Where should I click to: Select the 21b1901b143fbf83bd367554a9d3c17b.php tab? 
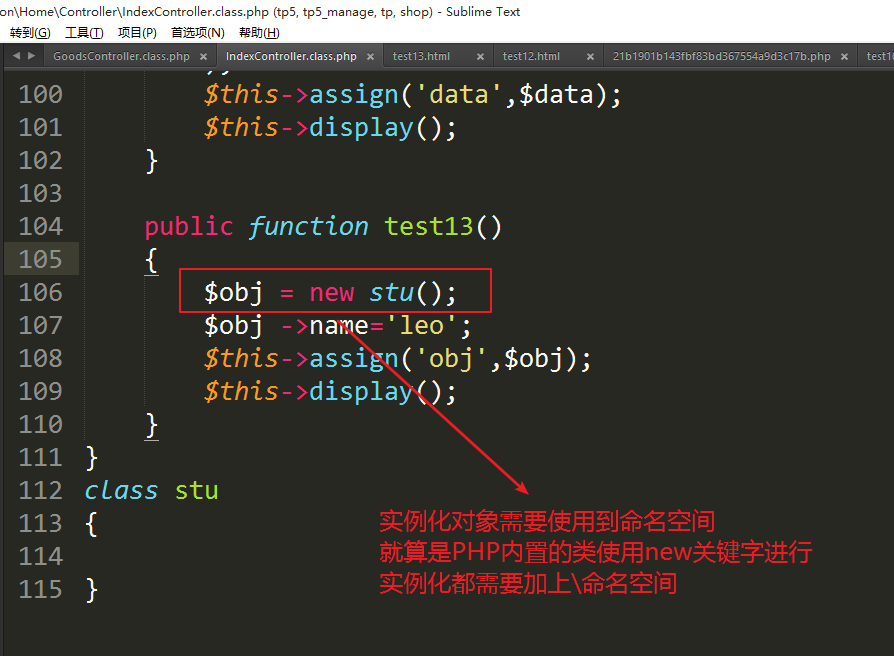[x=721, y=57]
